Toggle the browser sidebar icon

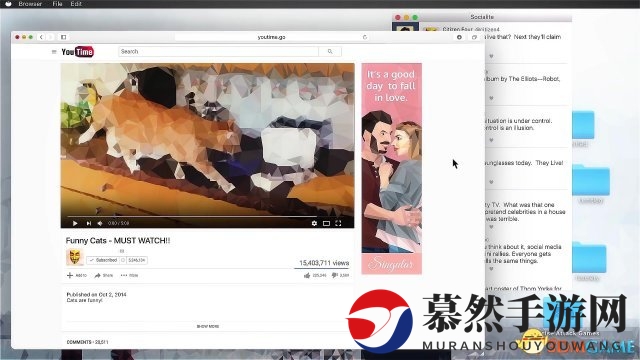click(x=63, y=37)
